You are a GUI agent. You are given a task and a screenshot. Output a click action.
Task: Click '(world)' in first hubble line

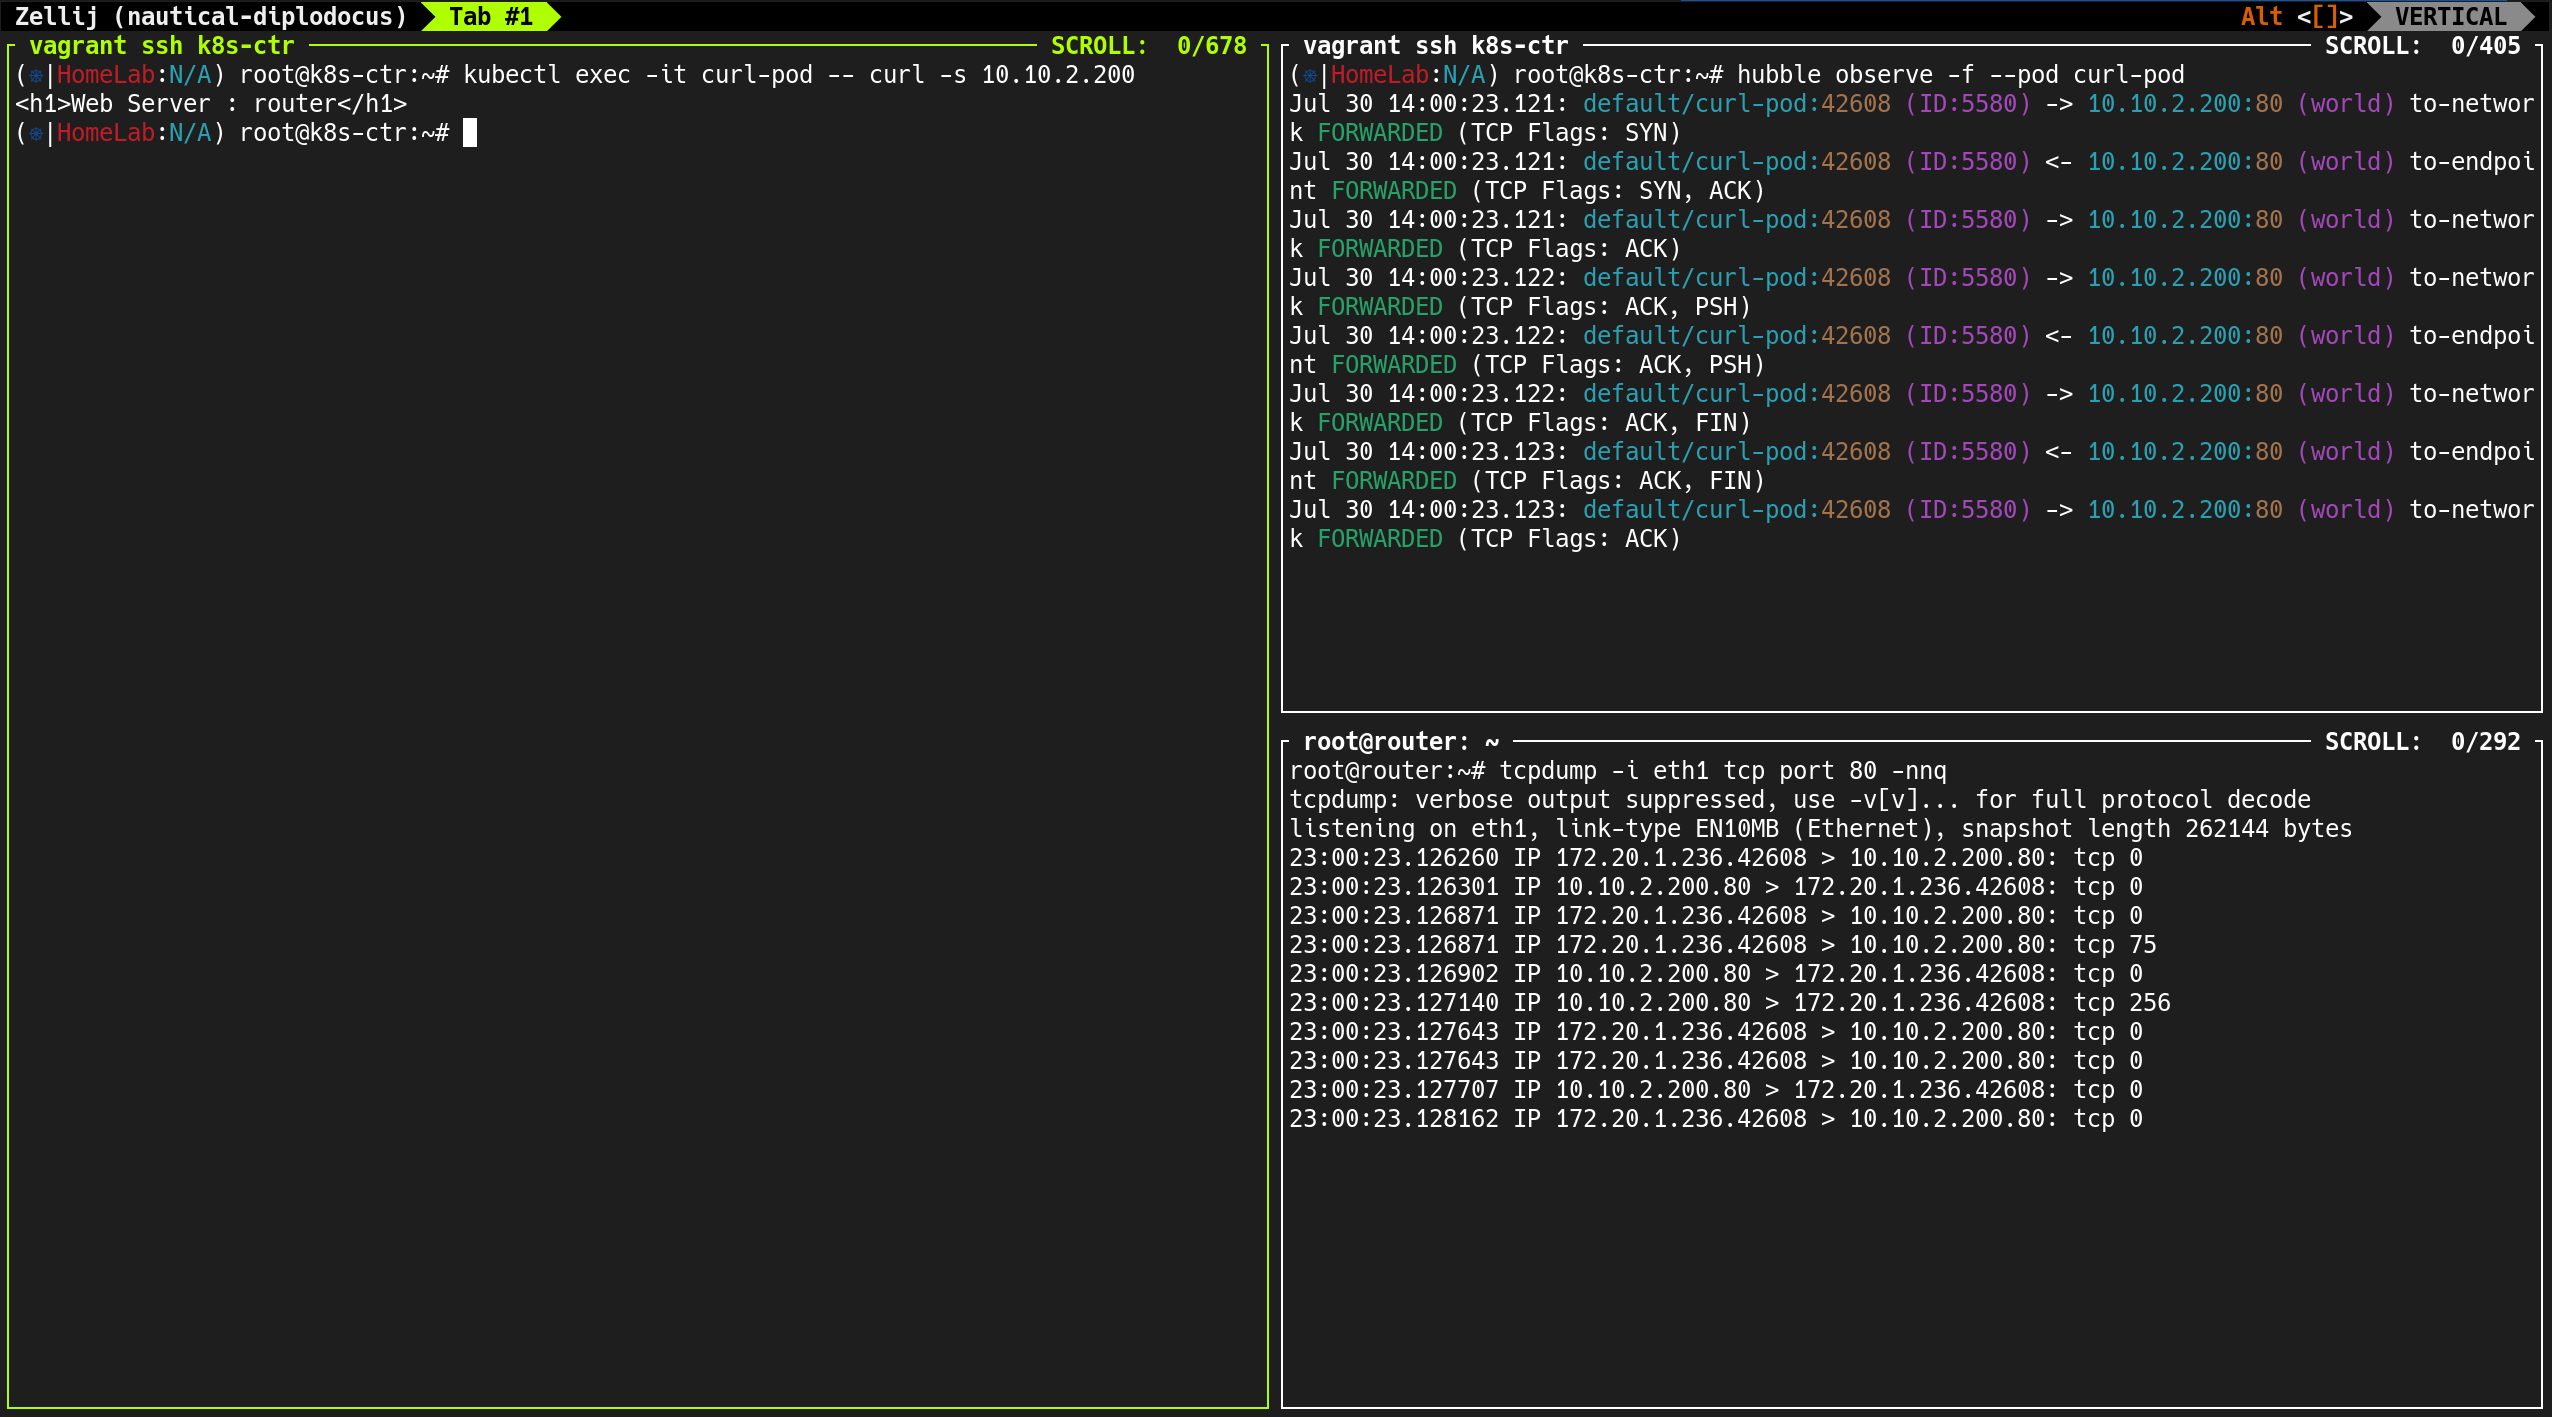(x=2346, y=104)
